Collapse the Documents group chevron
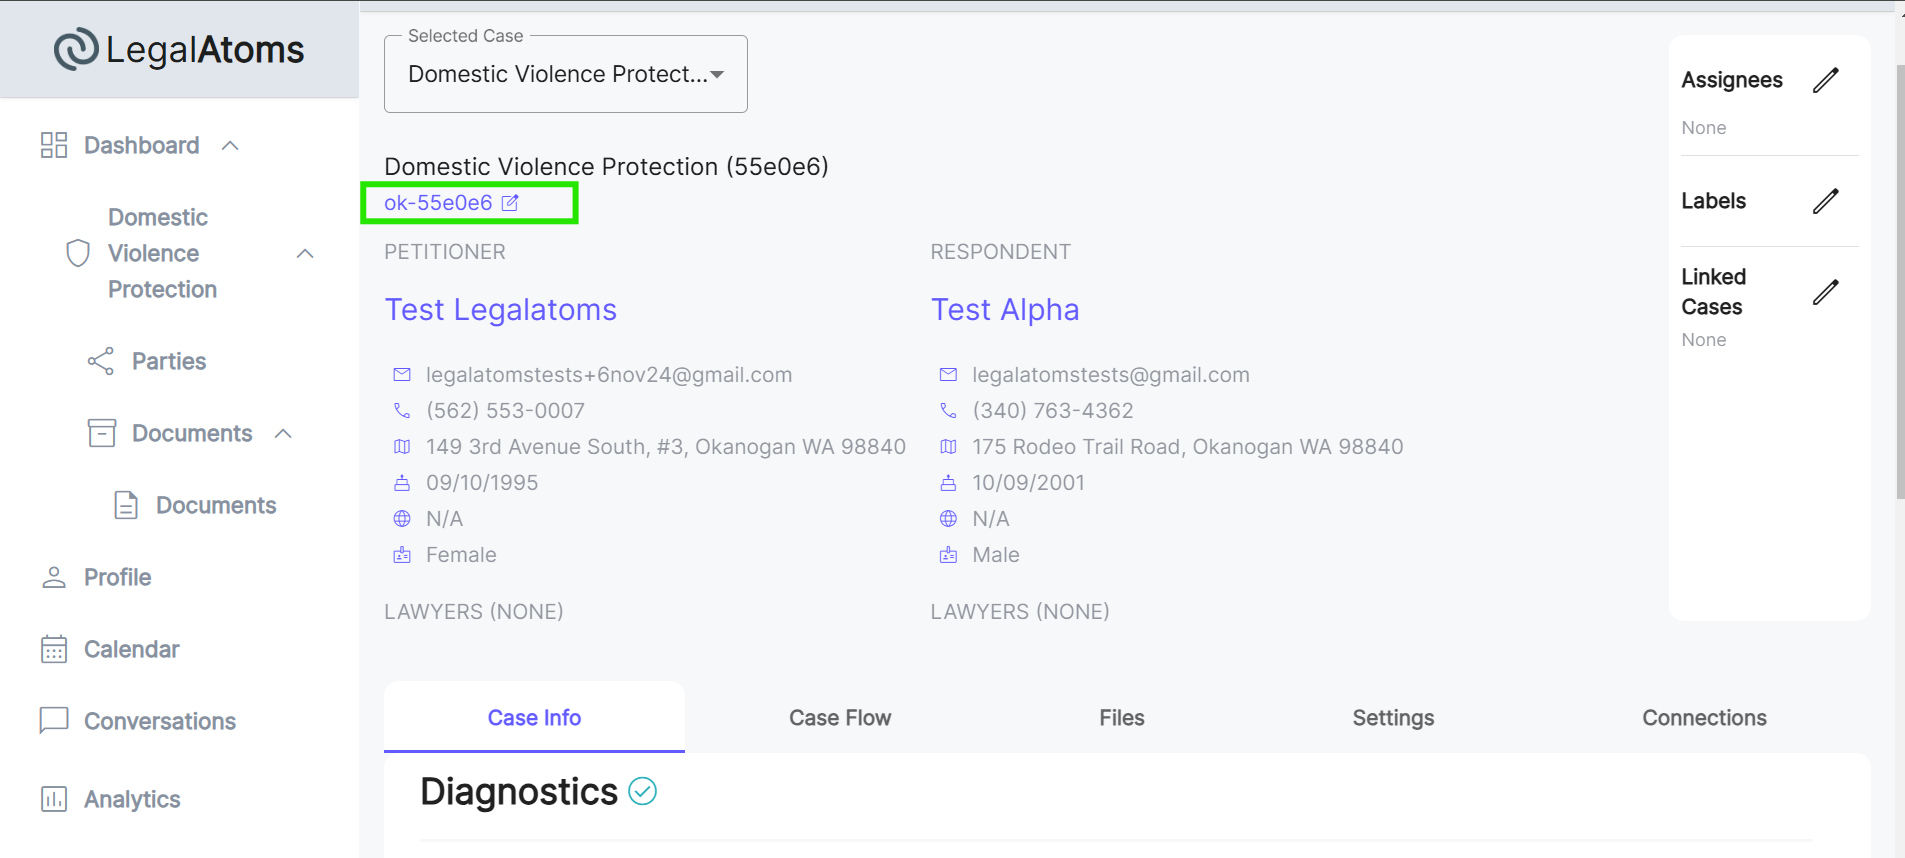The height and width of the screenshot is (858, 1905). pos(283,433)
